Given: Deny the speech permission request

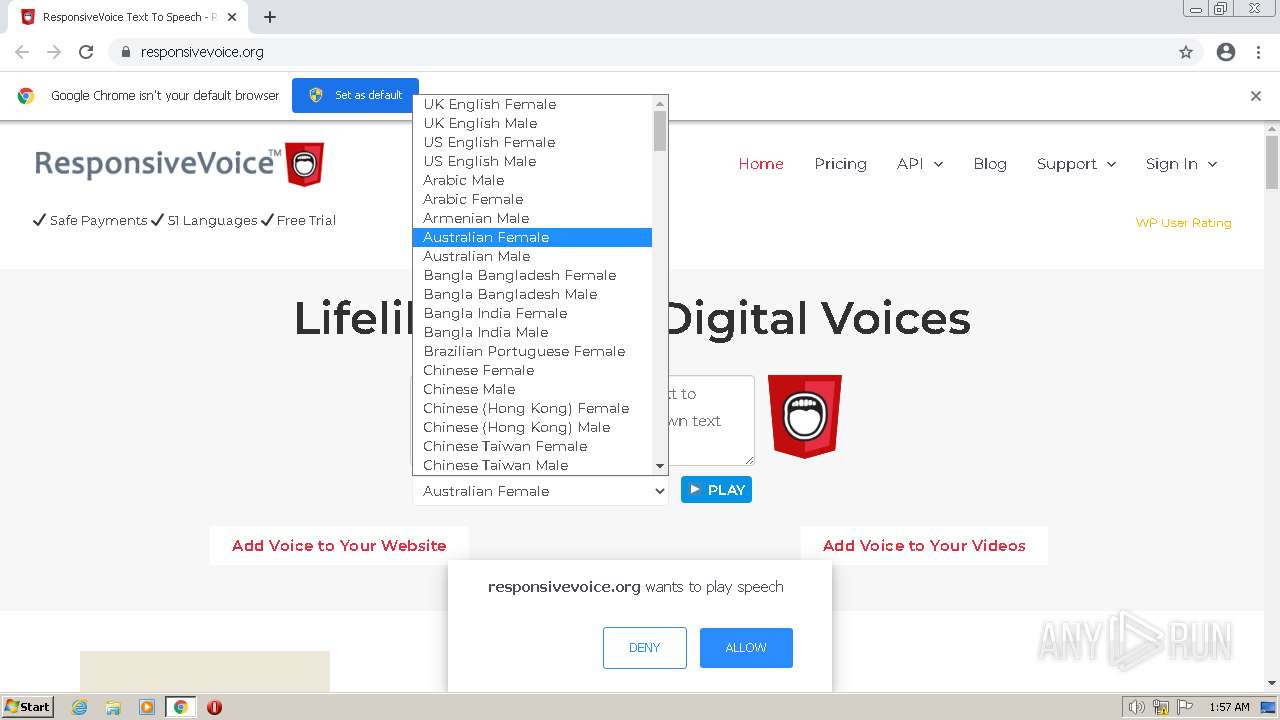Looking at the screenshot, I should (x=645, y=648).
